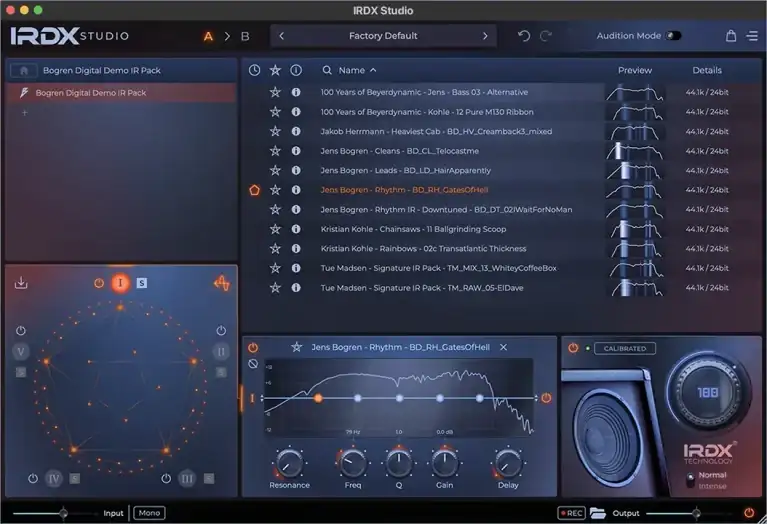Click the Resonance knob
This screenshot has width=767, height=524.
289,463
